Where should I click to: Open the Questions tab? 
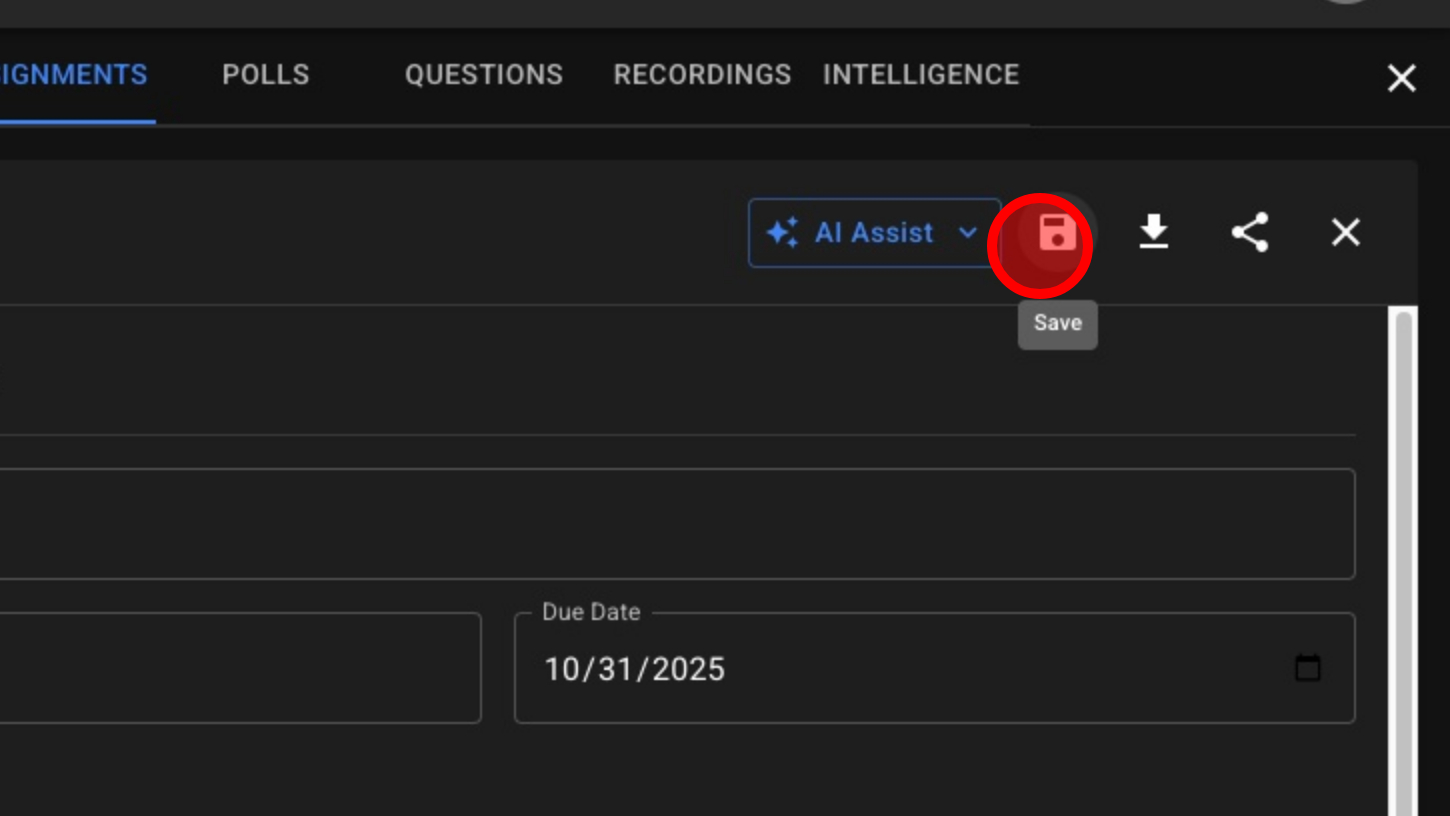point(483,75)
